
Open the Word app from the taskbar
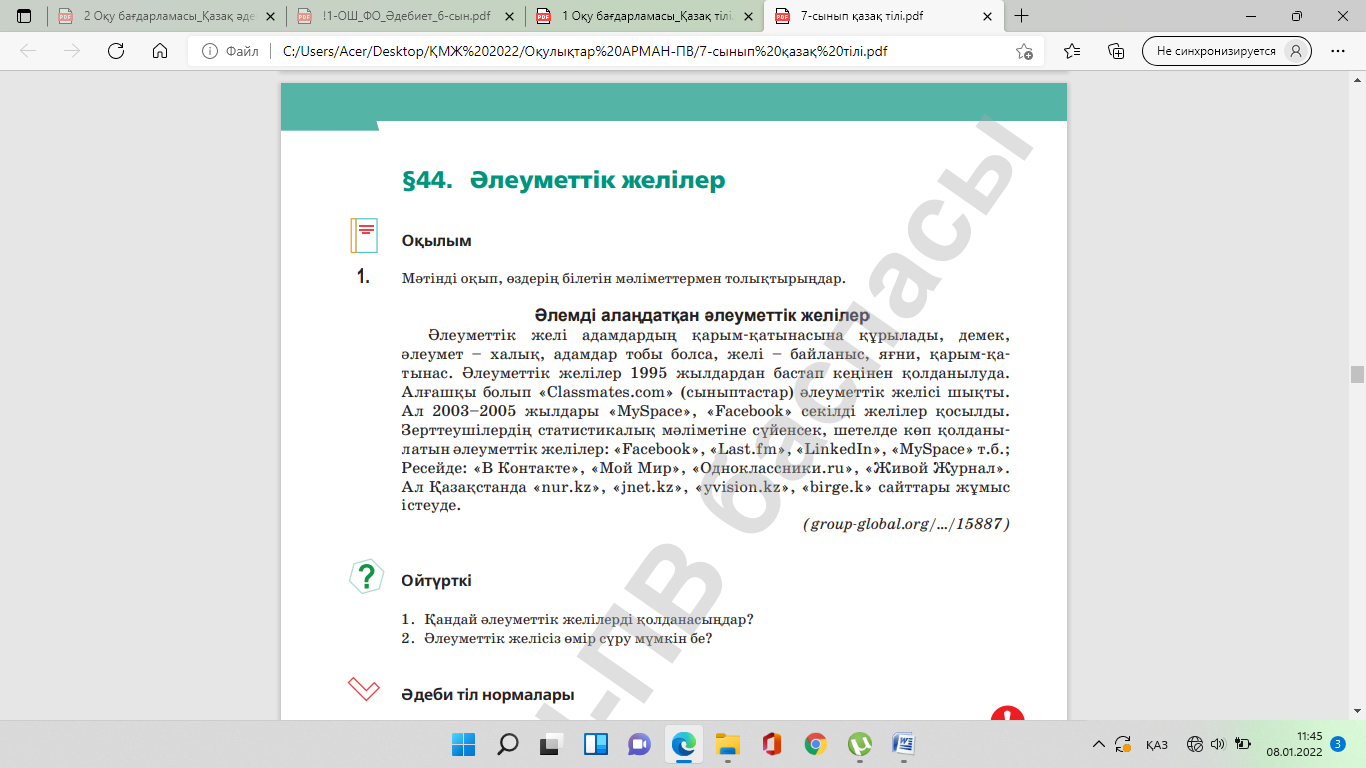[903, 744]
